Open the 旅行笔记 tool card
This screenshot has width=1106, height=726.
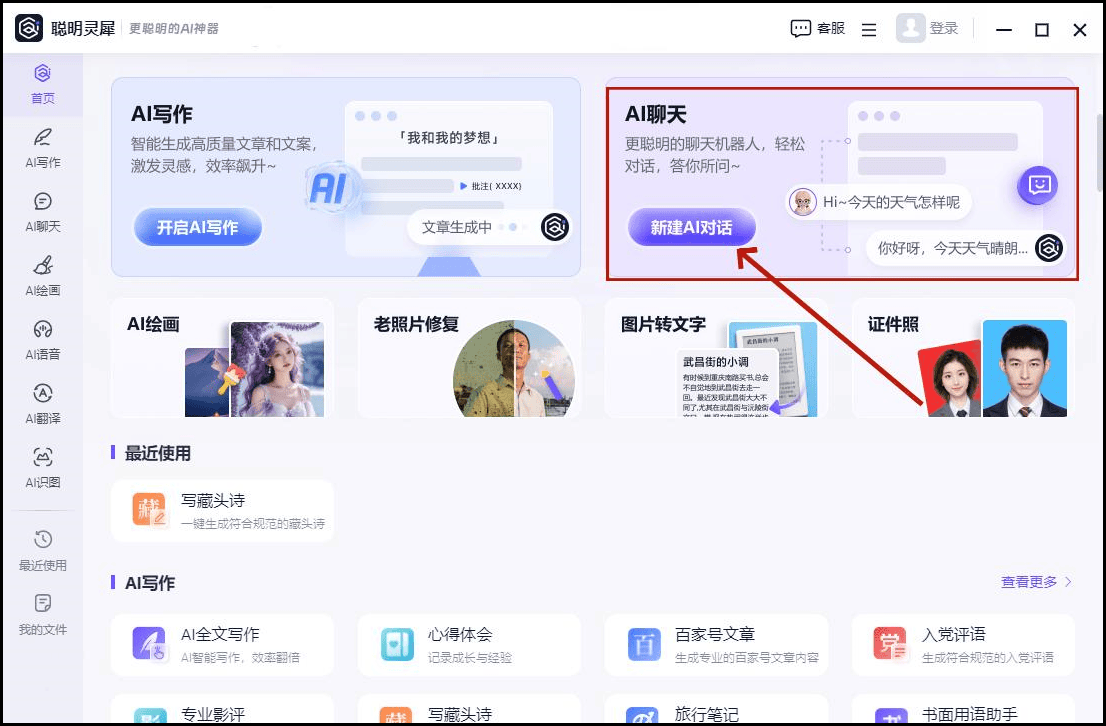pyautogui.click(x=716, y=709)
